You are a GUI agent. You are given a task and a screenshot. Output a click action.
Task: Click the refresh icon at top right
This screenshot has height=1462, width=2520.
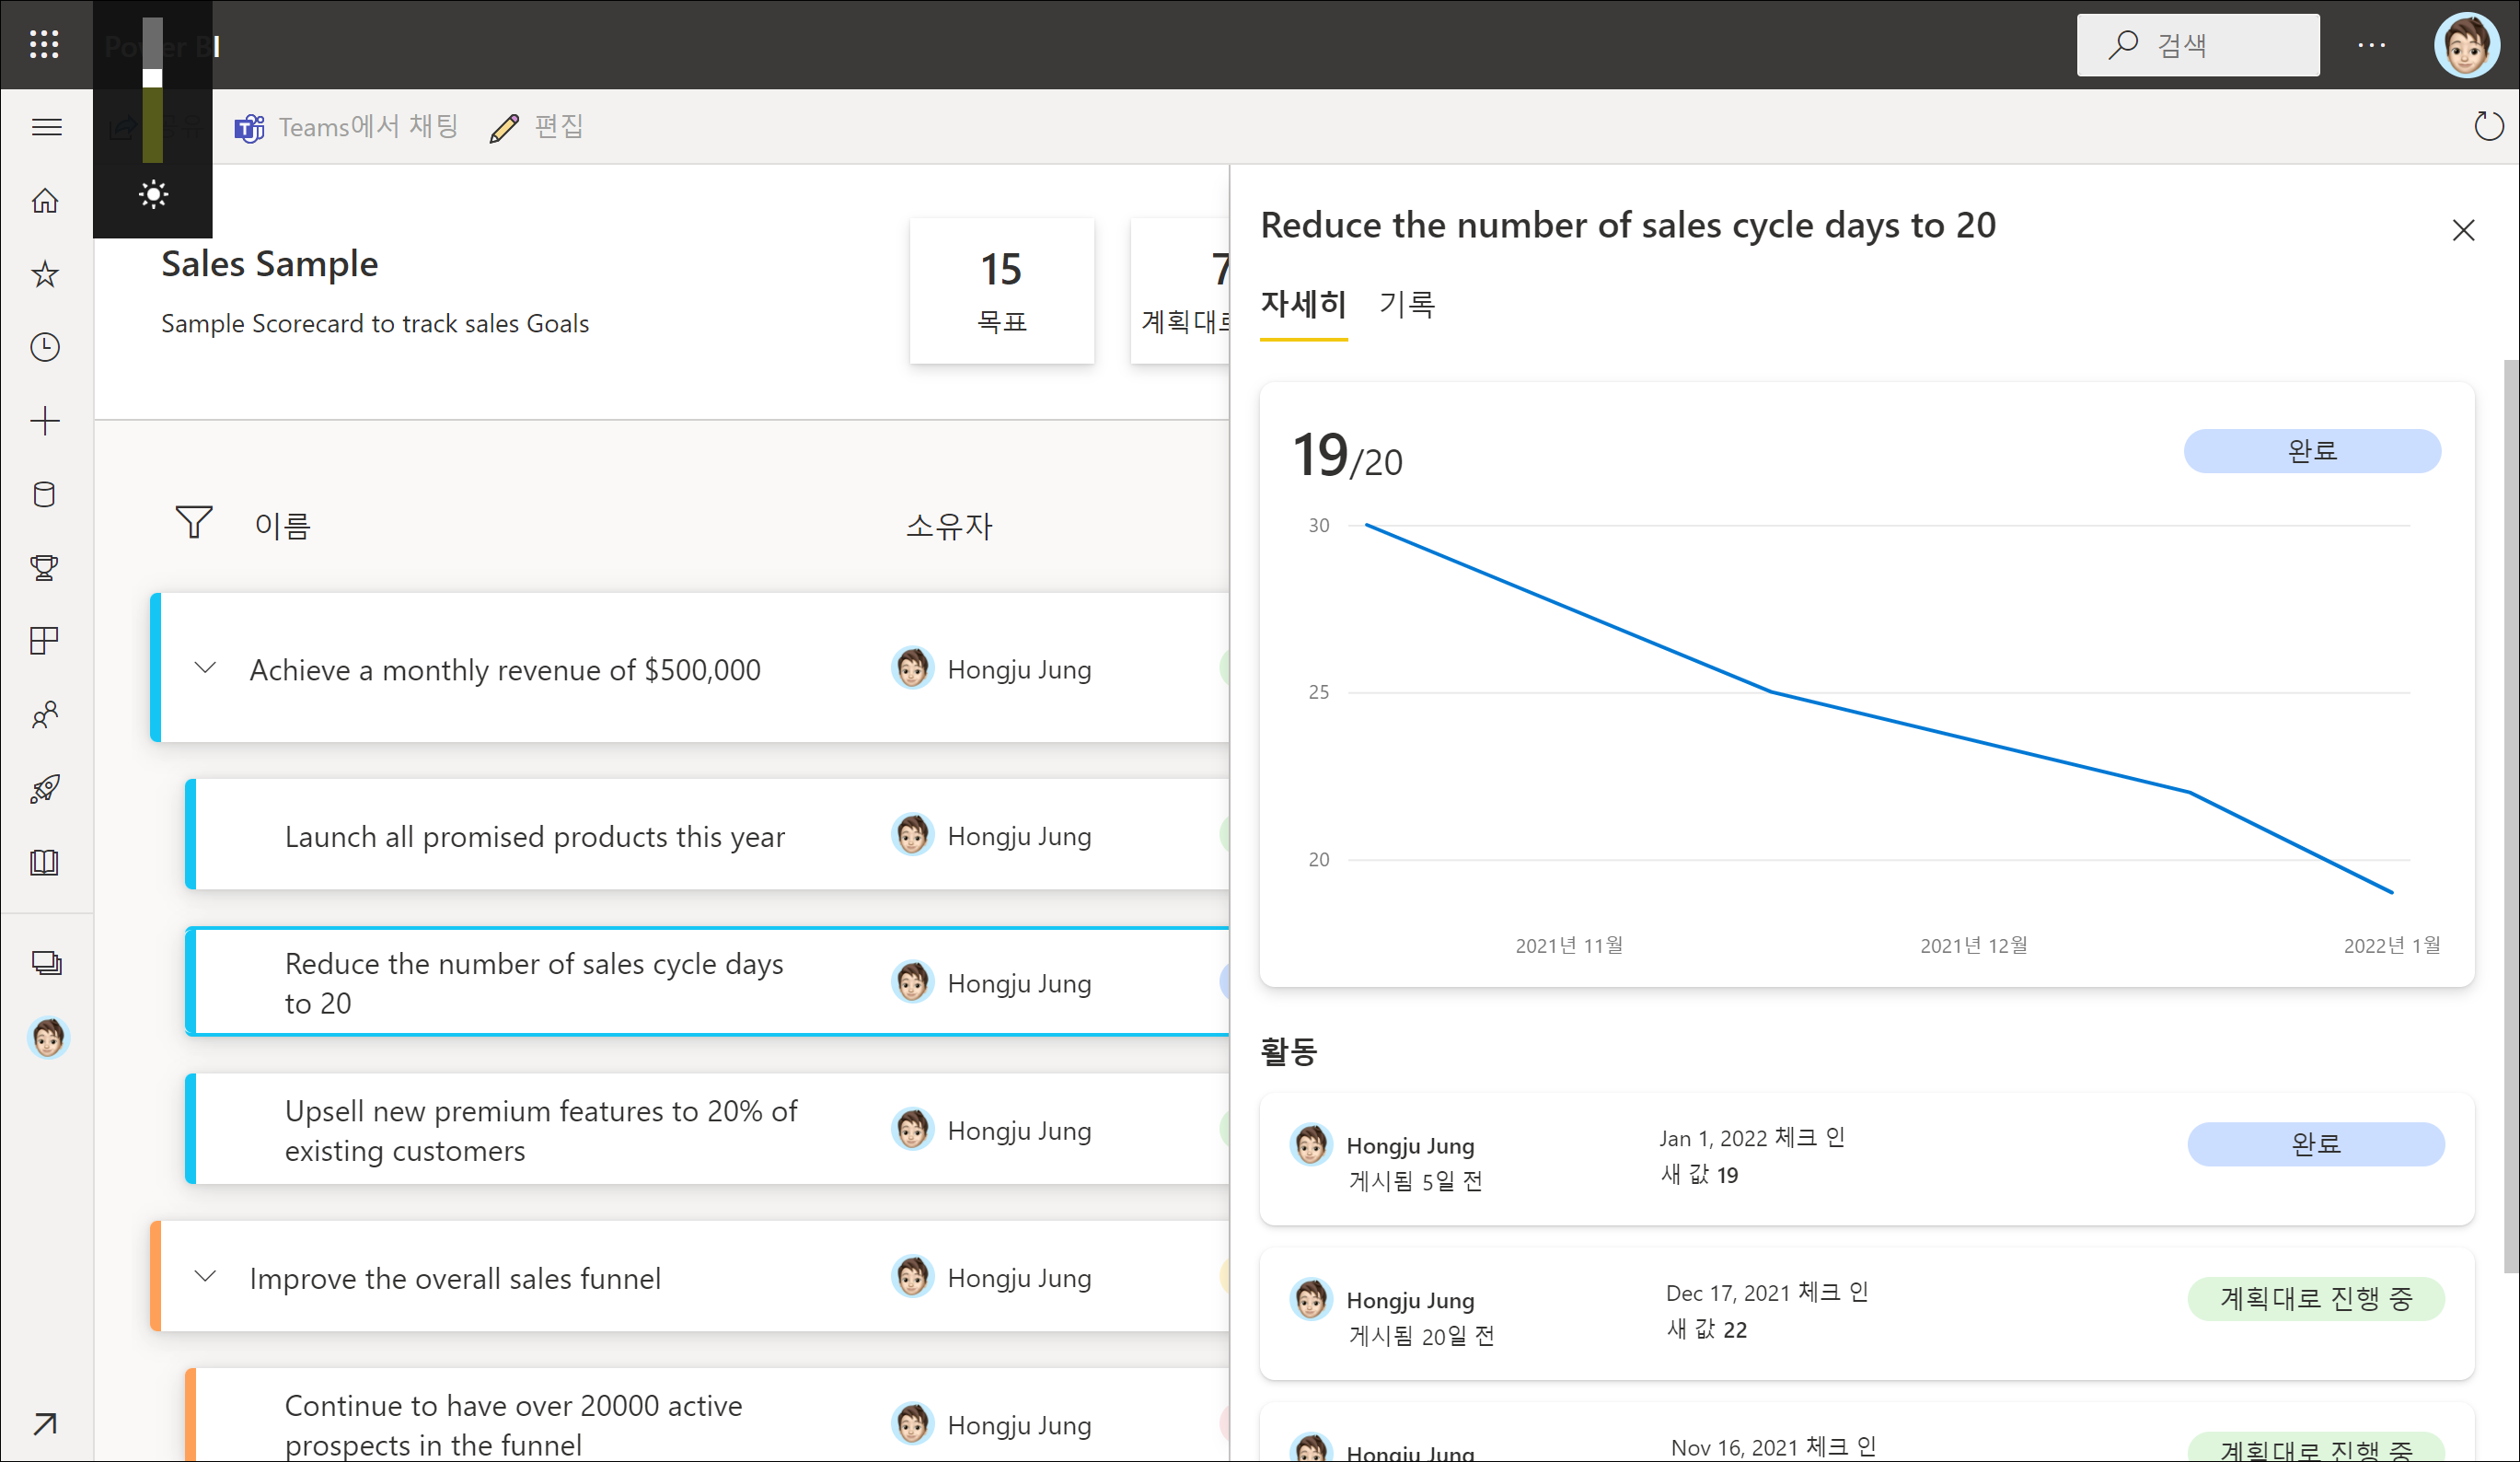2487,127
